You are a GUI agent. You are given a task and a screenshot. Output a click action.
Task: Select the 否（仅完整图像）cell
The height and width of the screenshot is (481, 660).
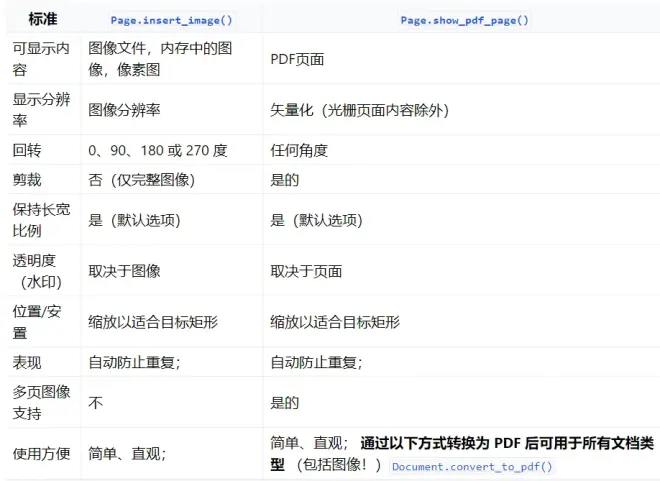pos(141,180)
